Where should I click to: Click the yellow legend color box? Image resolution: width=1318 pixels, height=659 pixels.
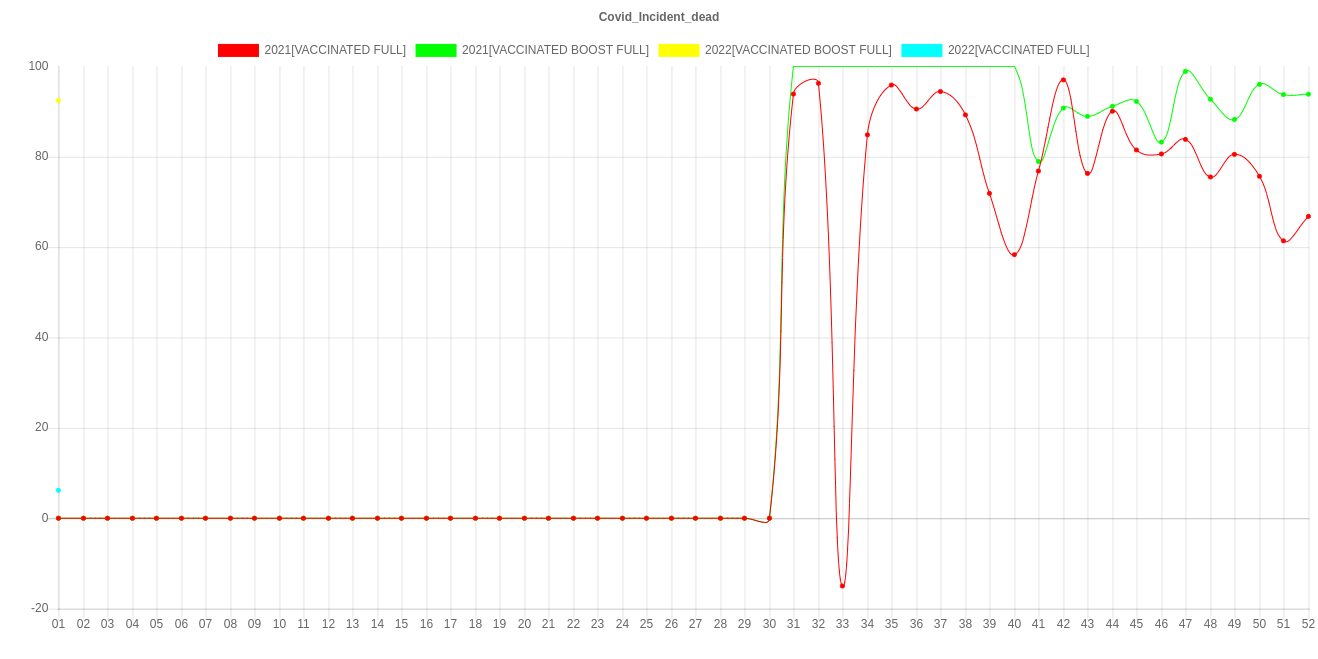[678, 50]
